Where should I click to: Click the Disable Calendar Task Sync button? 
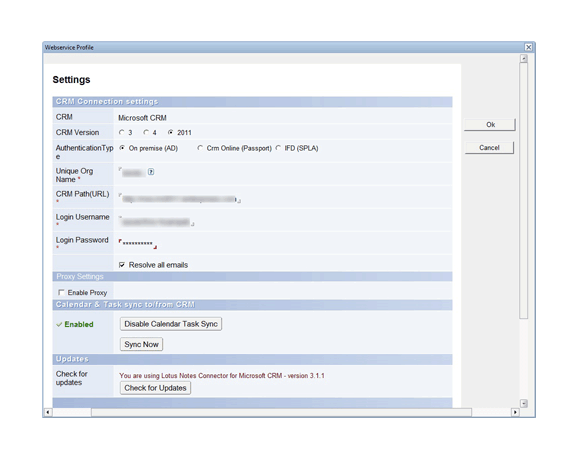[171, 324]
